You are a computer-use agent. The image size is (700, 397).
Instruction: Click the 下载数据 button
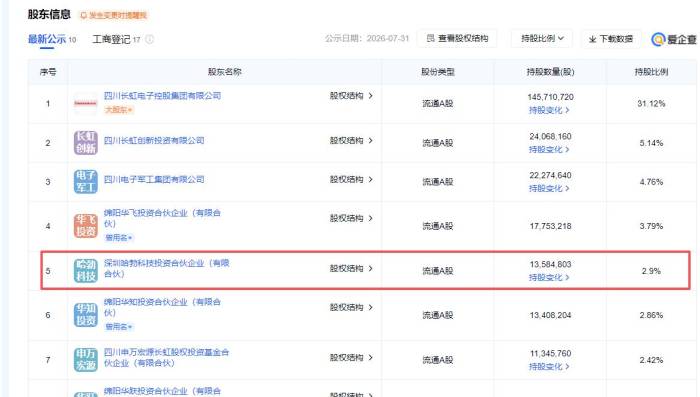pyautogui.click(x=611, y=39)
